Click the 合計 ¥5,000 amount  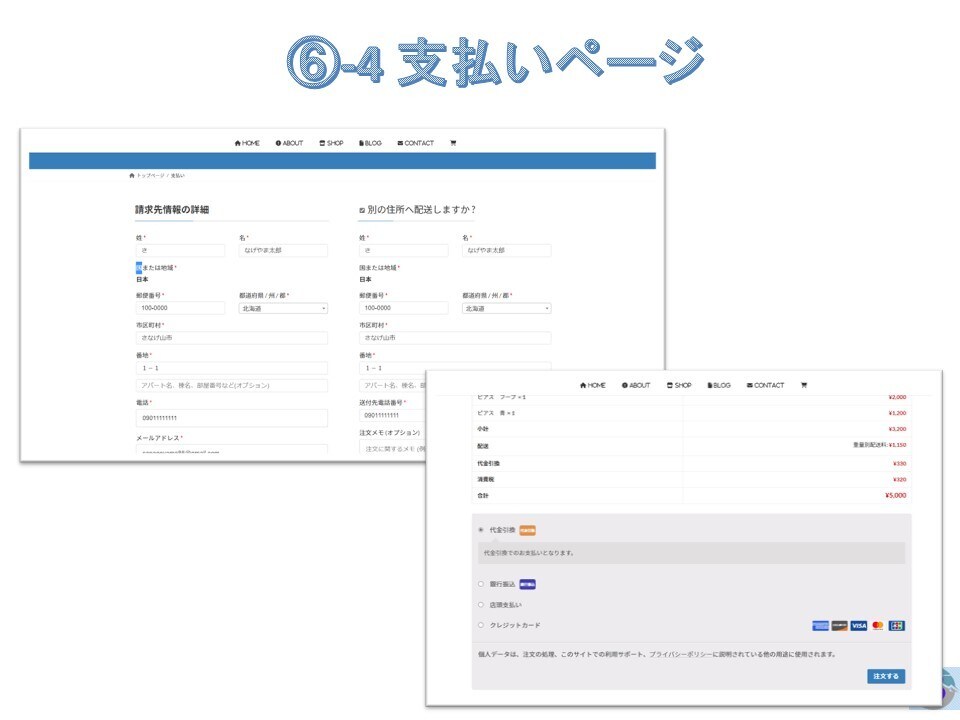(895, 495)
